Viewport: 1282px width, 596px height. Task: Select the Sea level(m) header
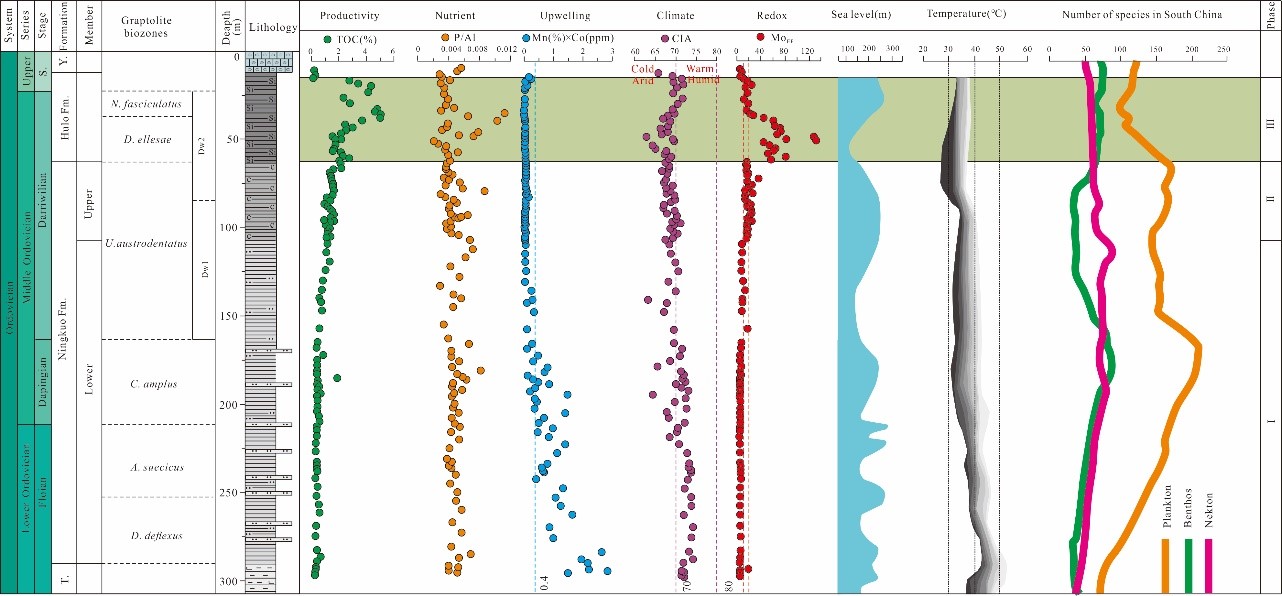861,16
